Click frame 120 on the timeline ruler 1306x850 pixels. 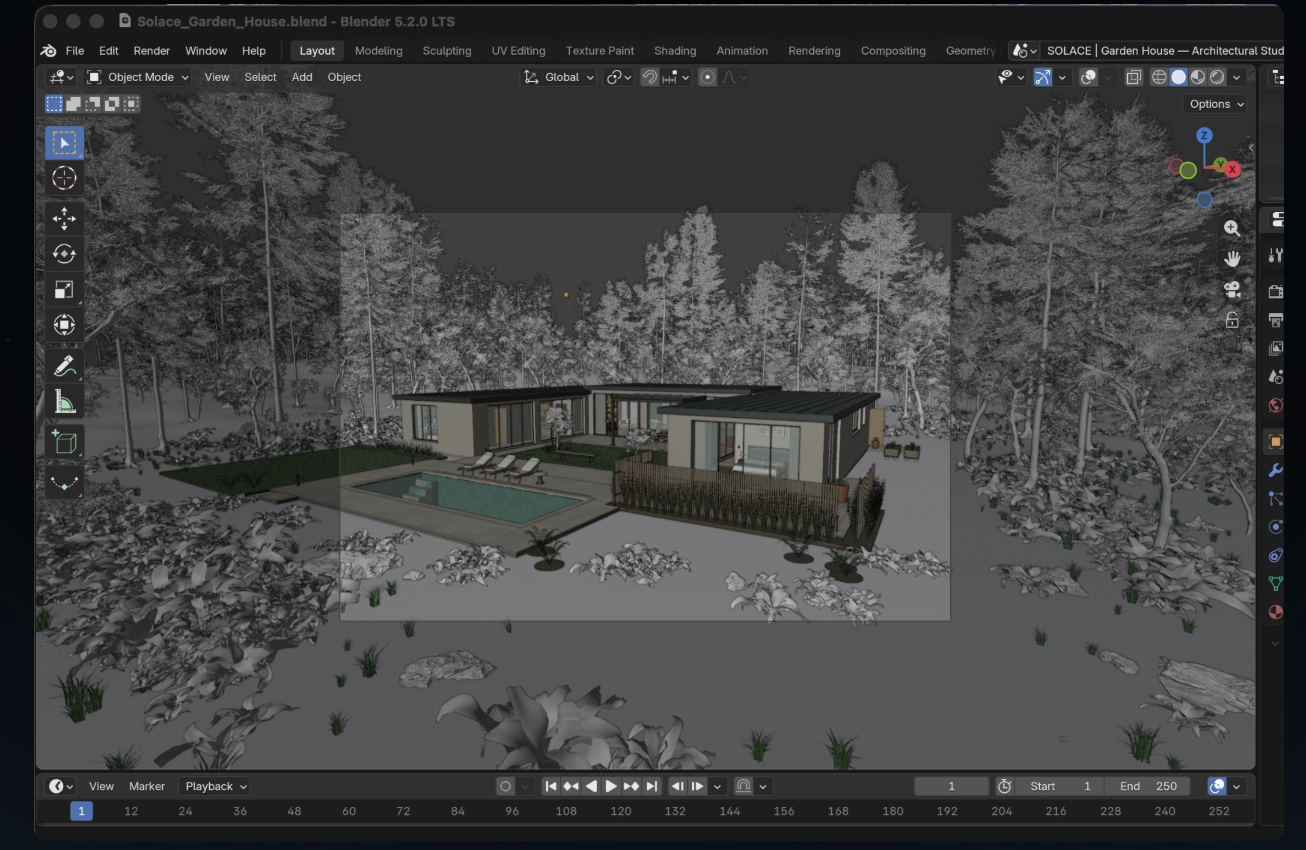point(621,811)
